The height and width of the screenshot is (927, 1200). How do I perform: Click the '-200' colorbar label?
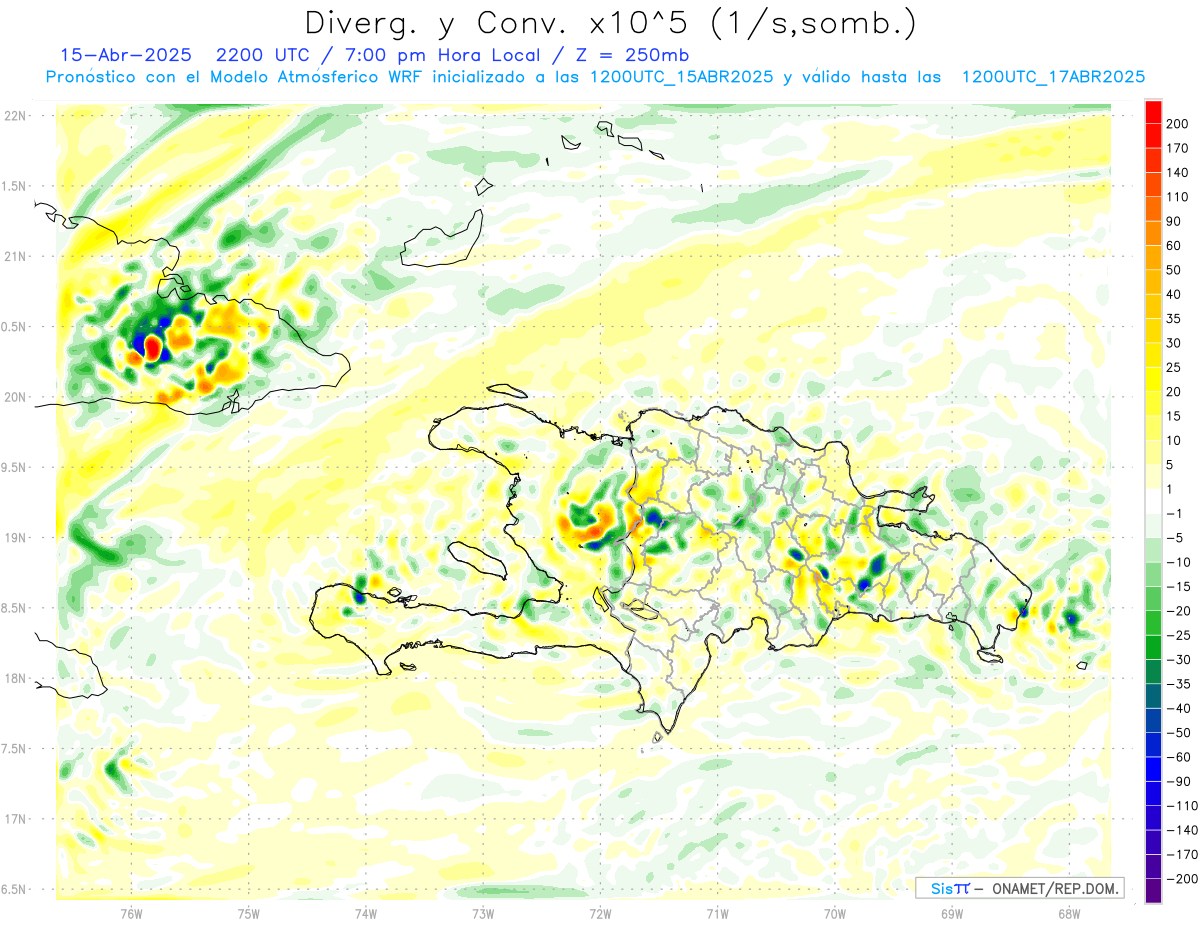pyautogui.click(x=1183, y=878)
